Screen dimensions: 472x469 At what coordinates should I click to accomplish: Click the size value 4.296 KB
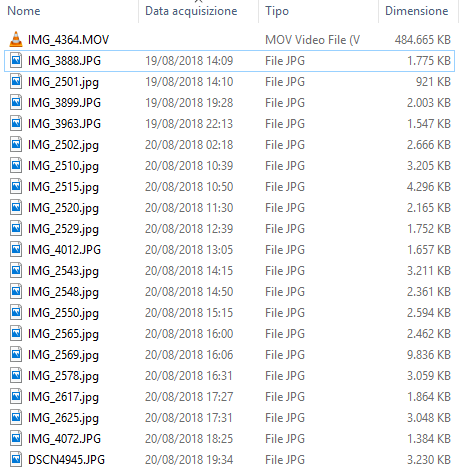429,187
